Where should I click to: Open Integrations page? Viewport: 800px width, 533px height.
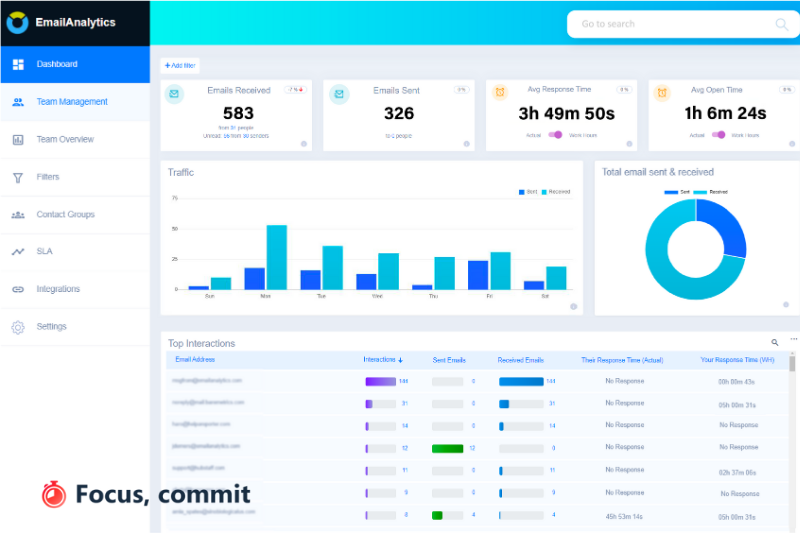[x=75, y=289]
